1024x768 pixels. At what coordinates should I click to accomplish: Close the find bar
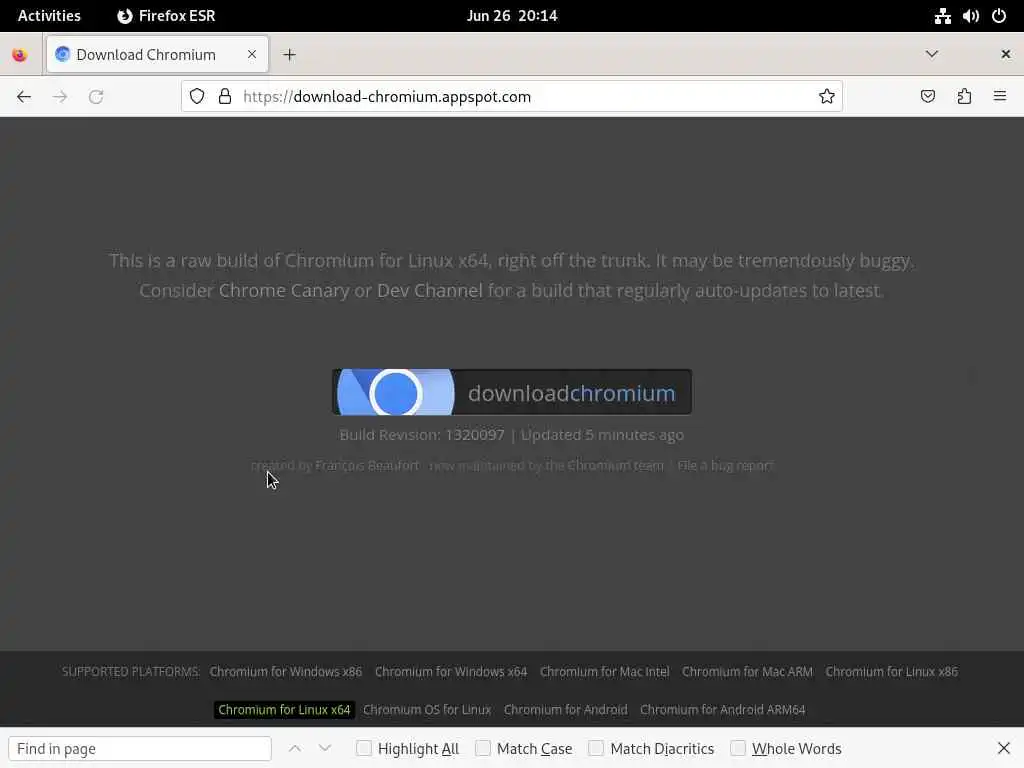pos(1004,748)
